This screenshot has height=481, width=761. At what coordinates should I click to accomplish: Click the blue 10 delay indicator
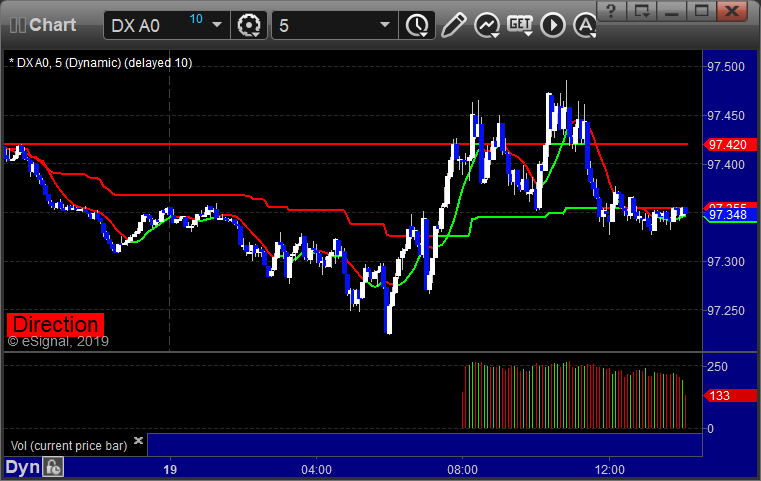click(196, 19)
